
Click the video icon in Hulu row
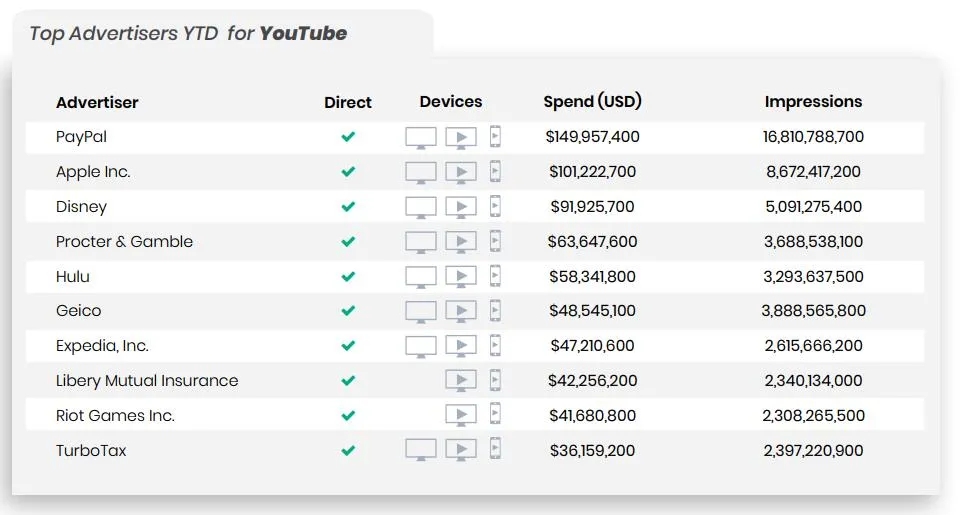coord(460,277)
